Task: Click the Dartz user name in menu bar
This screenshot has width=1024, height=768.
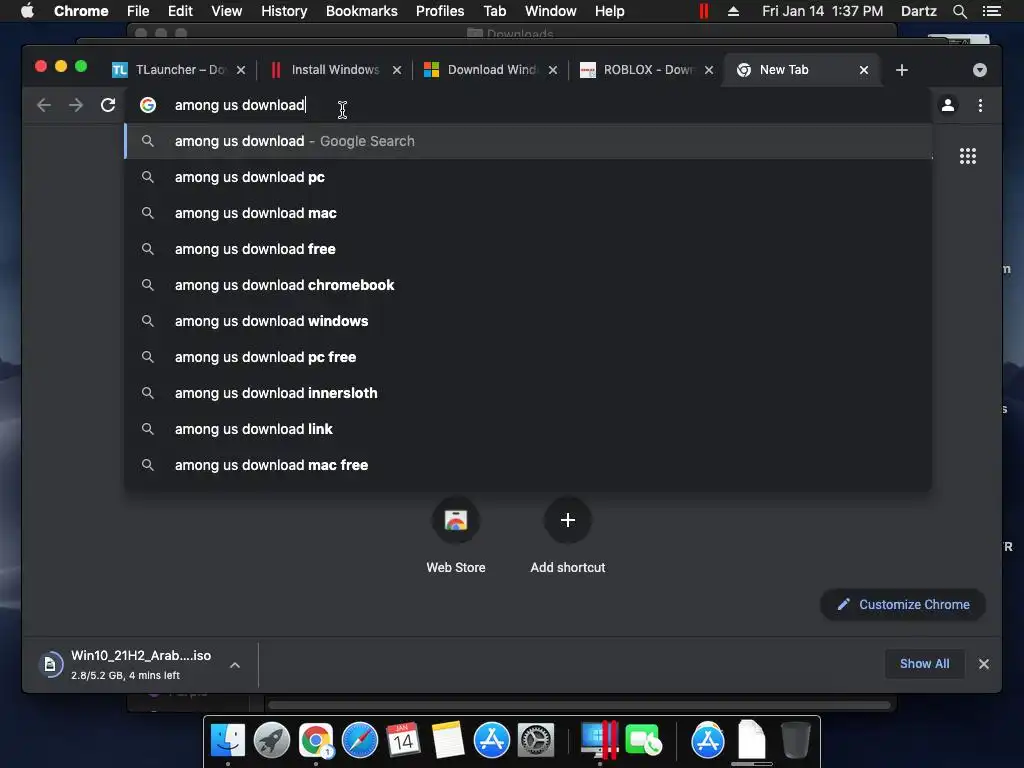Action: [918, 11]
